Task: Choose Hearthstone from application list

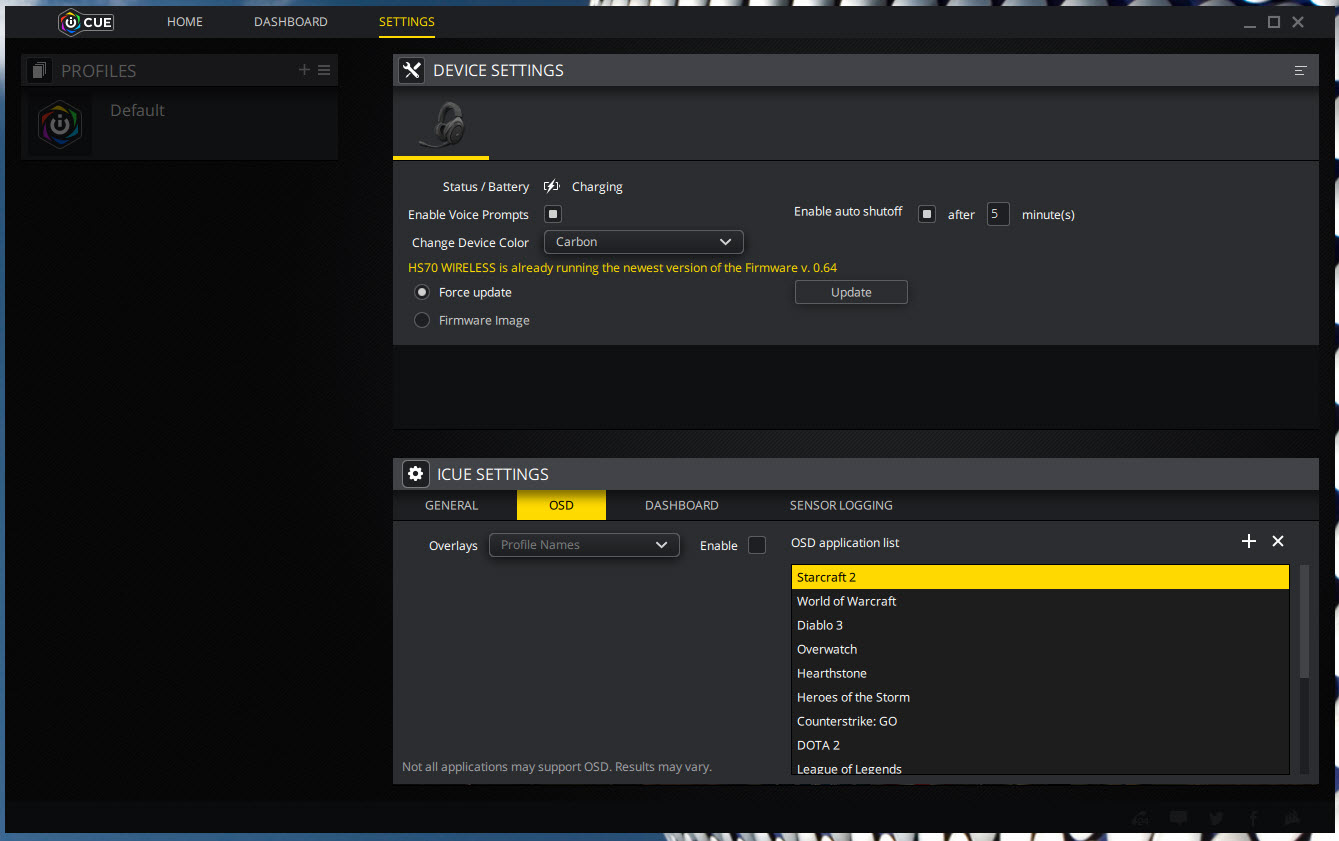Action: [1040, 673]
